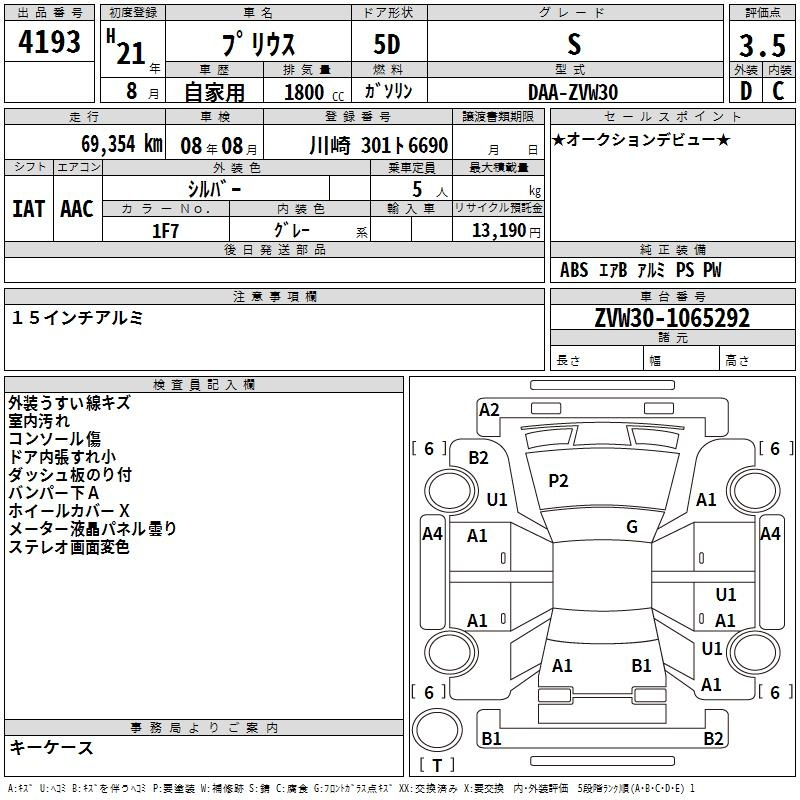The height and width of the screenshot is (800, 800).
Task: Click inspector note バンパー下A
Action: click(x=54, y=492)
